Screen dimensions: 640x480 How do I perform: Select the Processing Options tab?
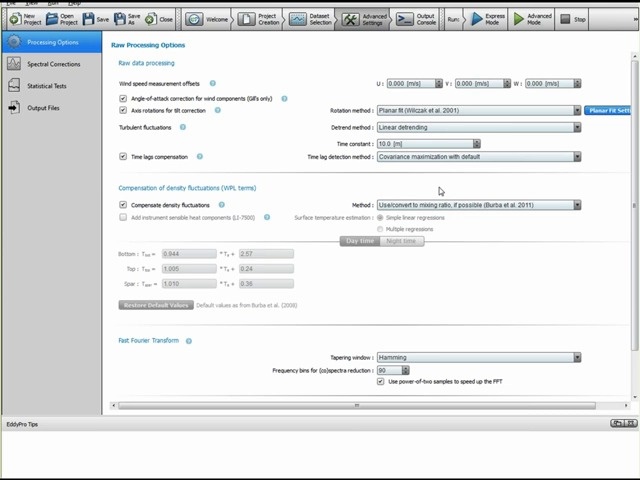[x=52, y=42]
